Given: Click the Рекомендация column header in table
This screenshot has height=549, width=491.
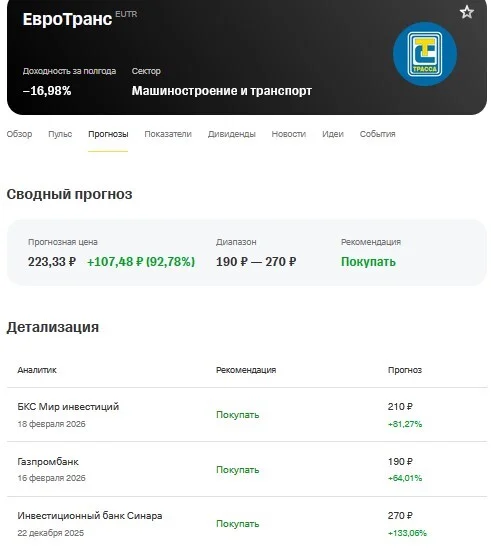Looking at the screenshot, I should 246,370.
